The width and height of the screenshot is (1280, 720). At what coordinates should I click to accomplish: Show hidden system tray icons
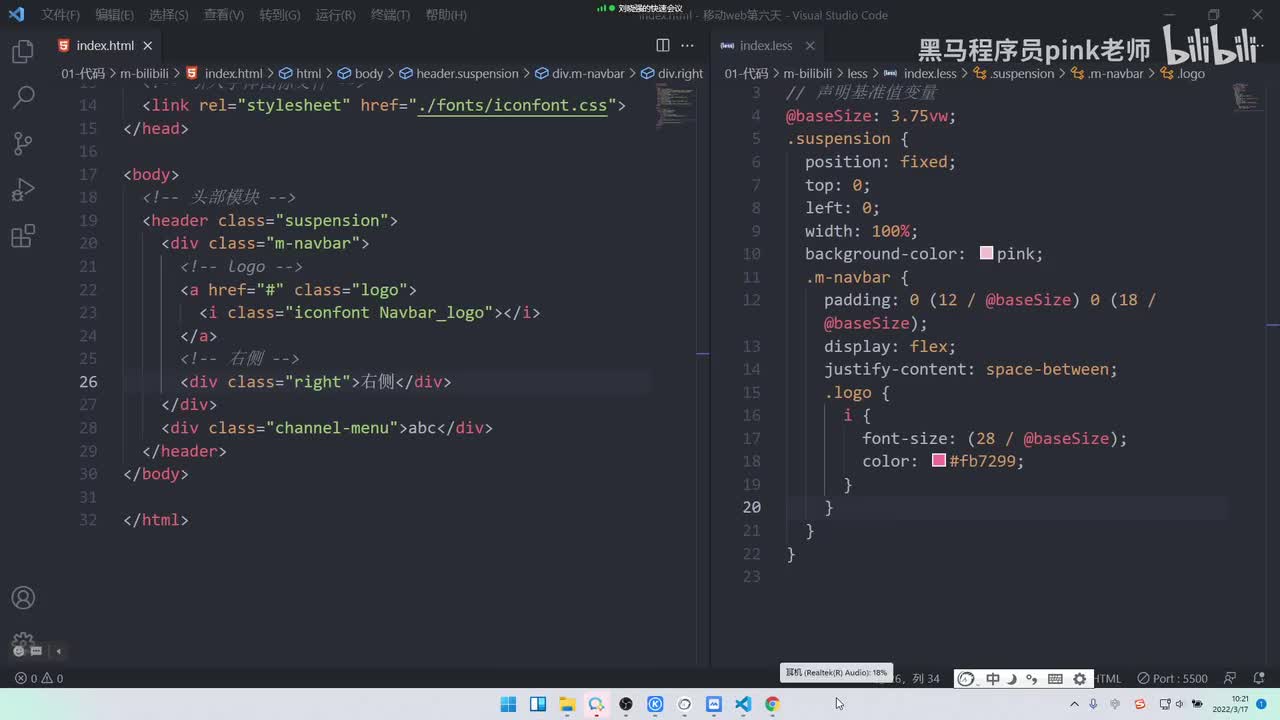(x=1075, y=704)
